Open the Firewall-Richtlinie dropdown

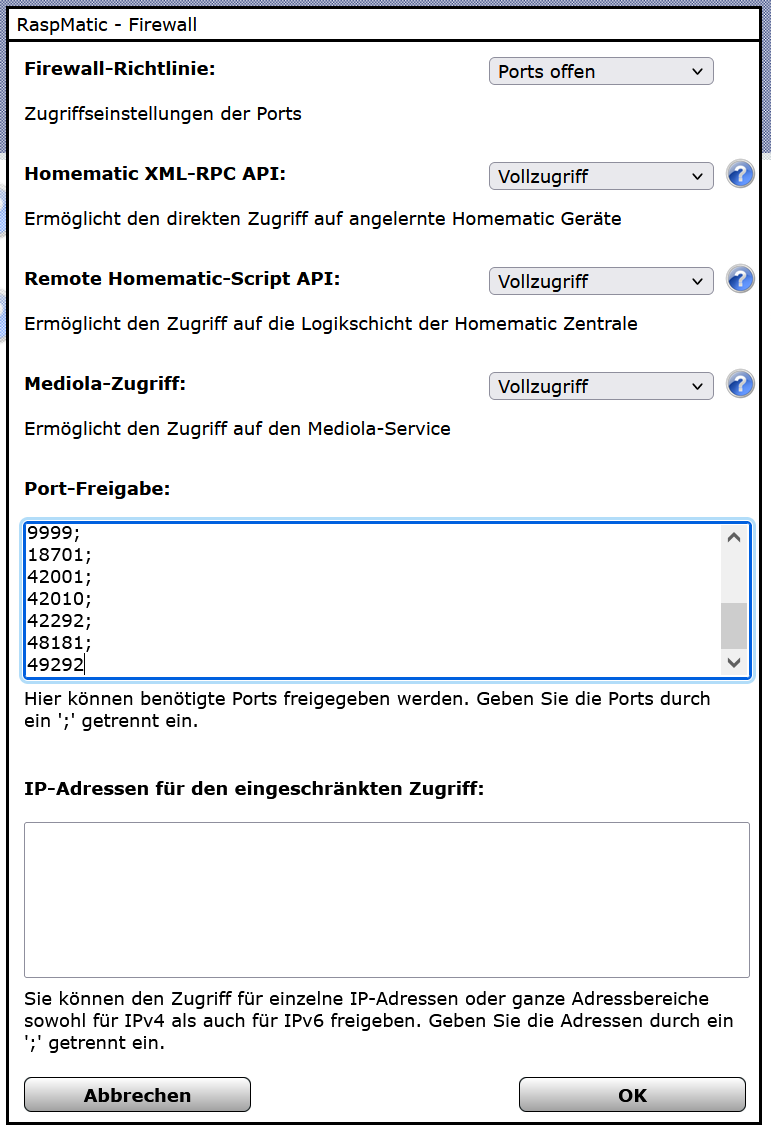click(x=600, y=72)
